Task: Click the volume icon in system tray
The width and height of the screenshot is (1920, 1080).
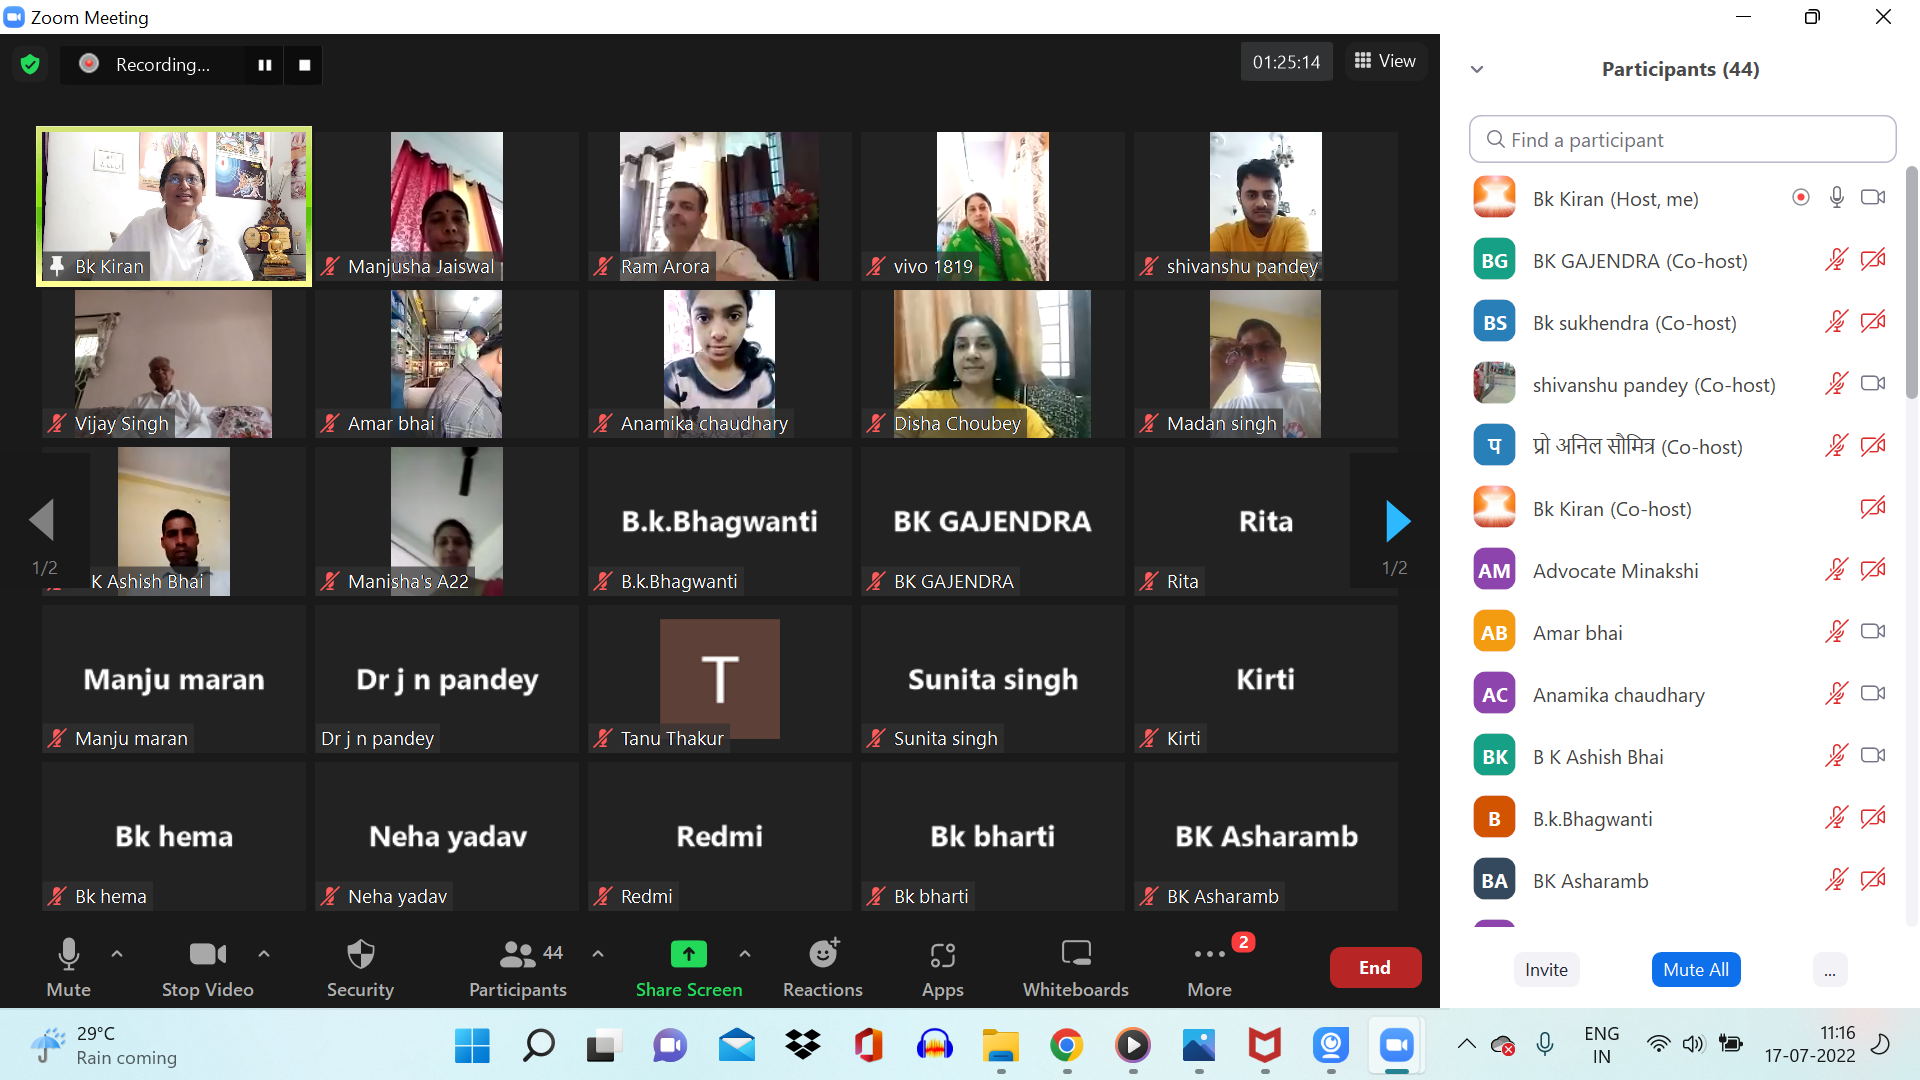Action: click(1693, 1044)
